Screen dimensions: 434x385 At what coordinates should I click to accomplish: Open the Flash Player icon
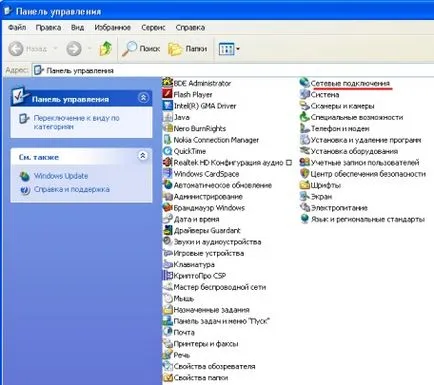click(167, 94)
